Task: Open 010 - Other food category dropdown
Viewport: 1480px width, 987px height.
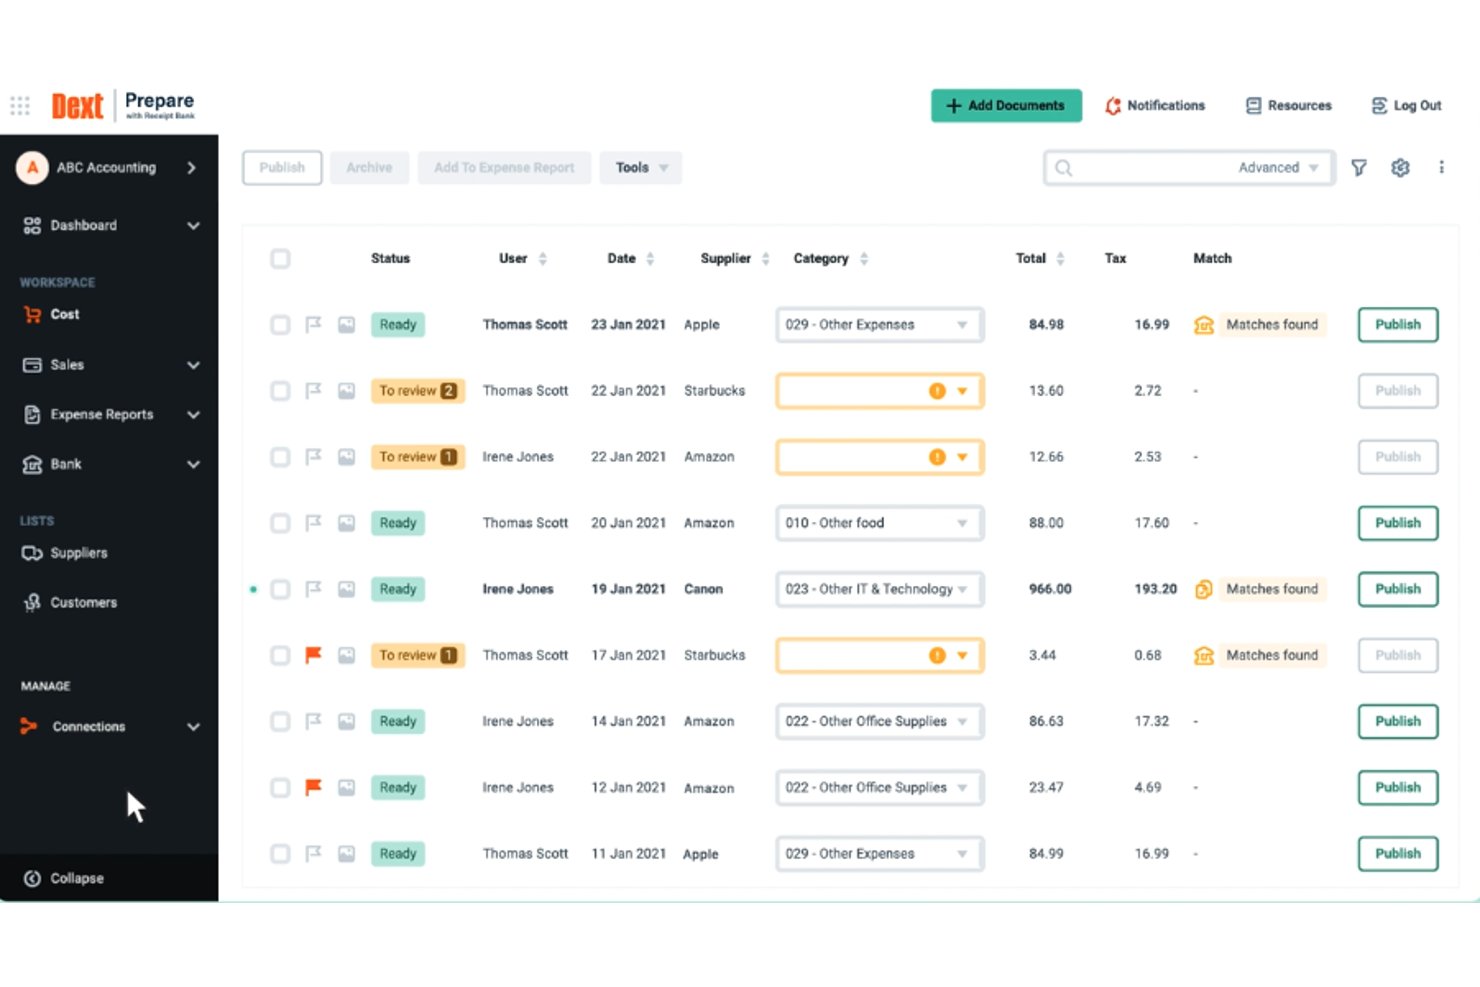Action: pyautogui.click(x=880, y=523)
